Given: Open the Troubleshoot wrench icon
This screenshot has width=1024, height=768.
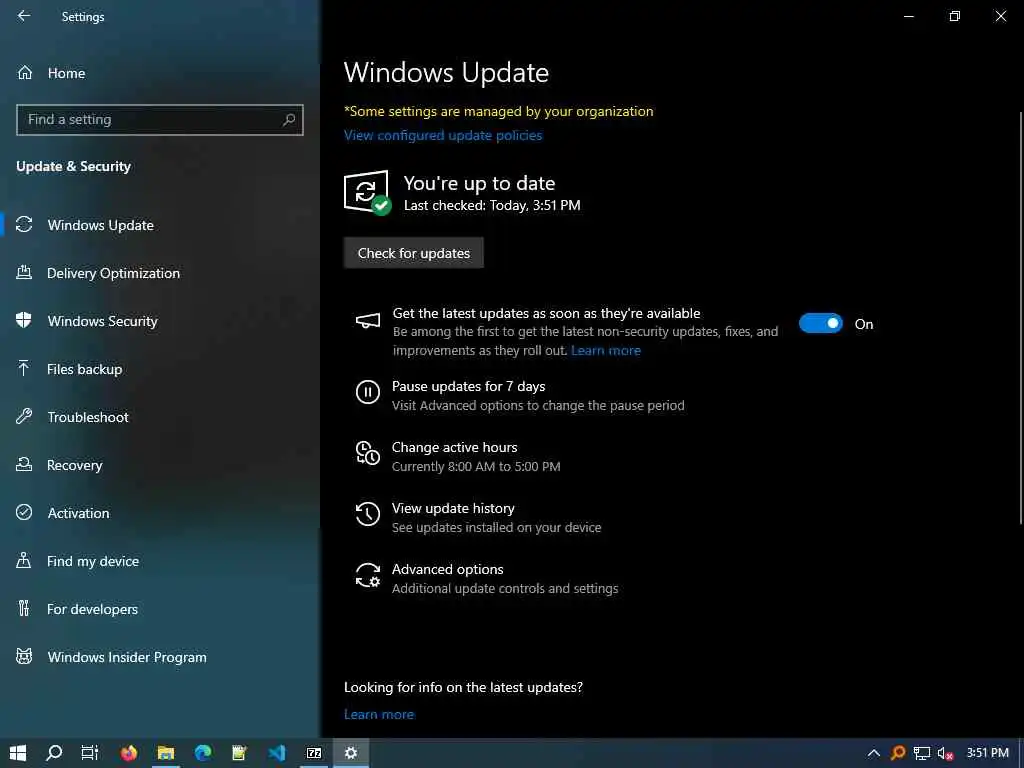Looking at the screenshot, I should tap(24, 417).
